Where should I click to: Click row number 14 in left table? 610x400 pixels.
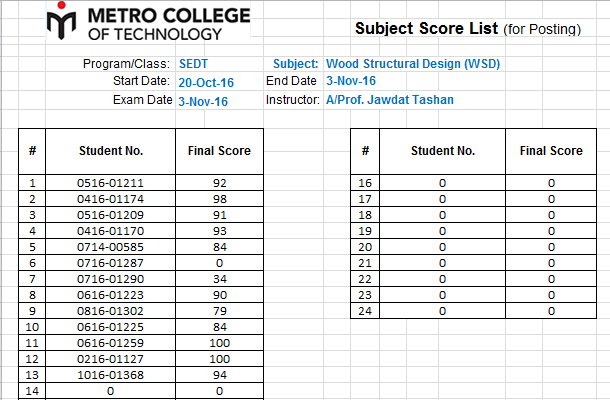coord(32,390)
